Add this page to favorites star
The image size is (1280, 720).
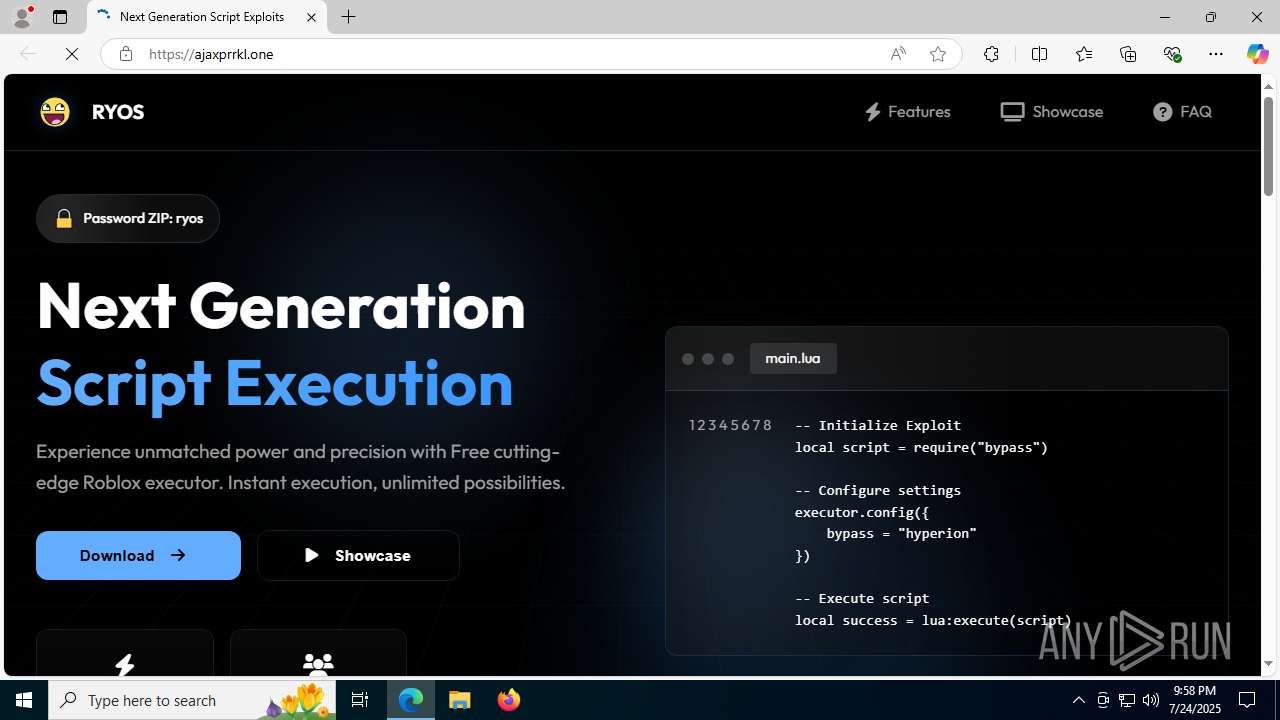(937, 54)
